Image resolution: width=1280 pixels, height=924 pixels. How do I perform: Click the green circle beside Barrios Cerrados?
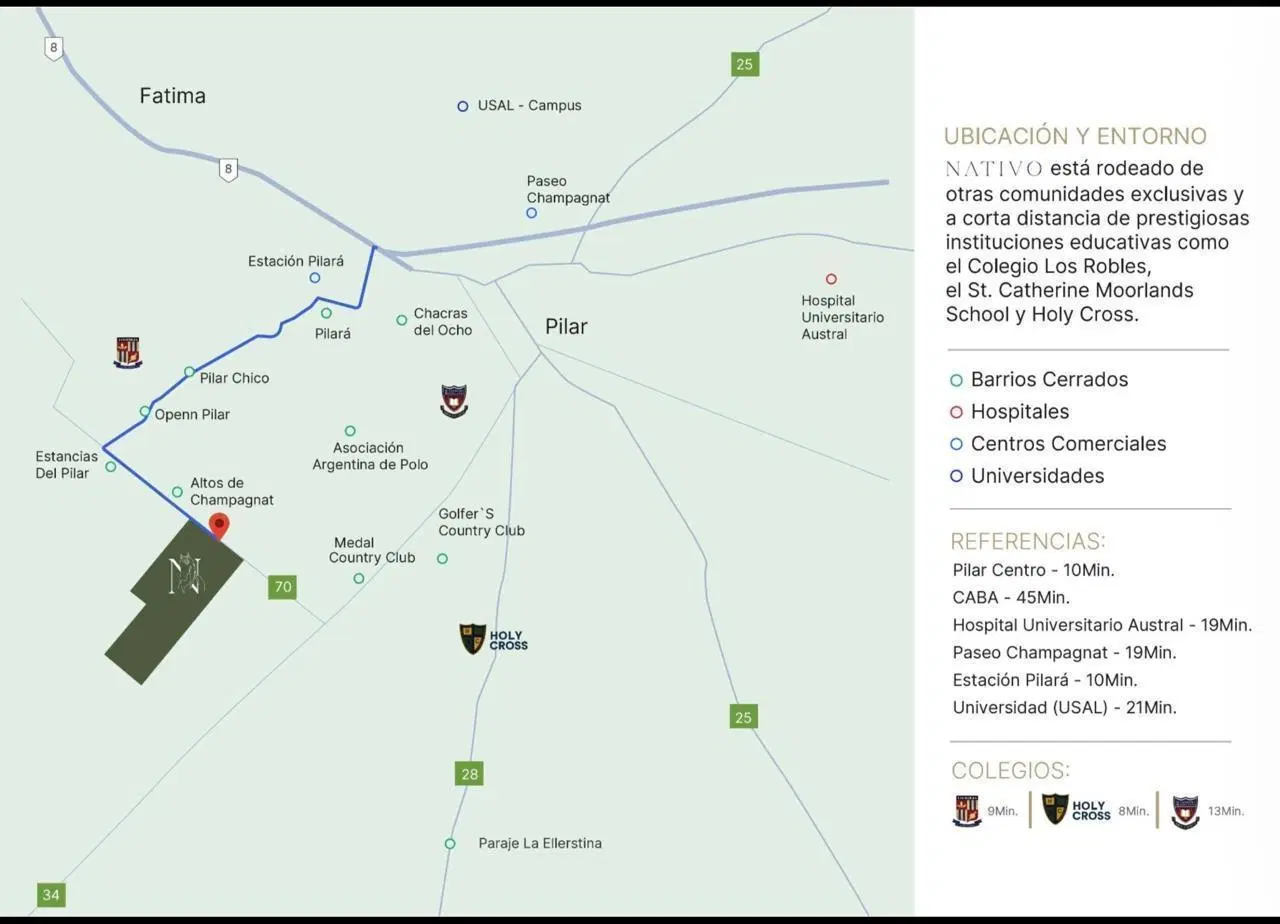(956, 380)
